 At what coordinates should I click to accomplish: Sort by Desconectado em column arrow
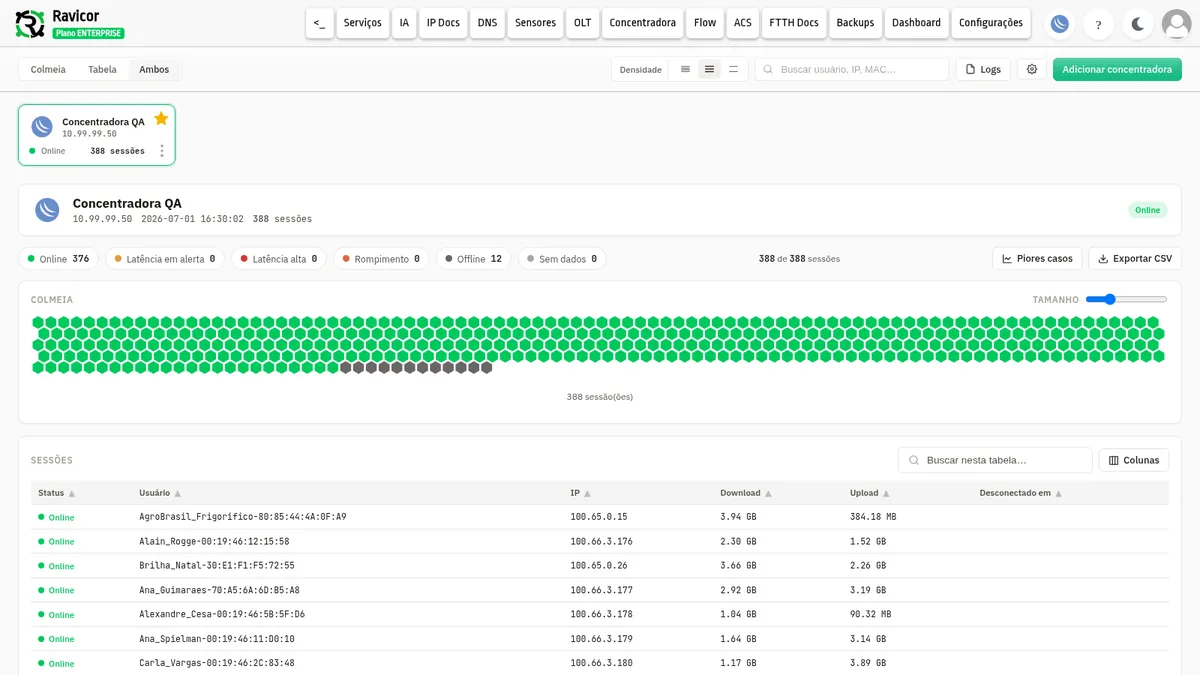[x=1058, y=494]
